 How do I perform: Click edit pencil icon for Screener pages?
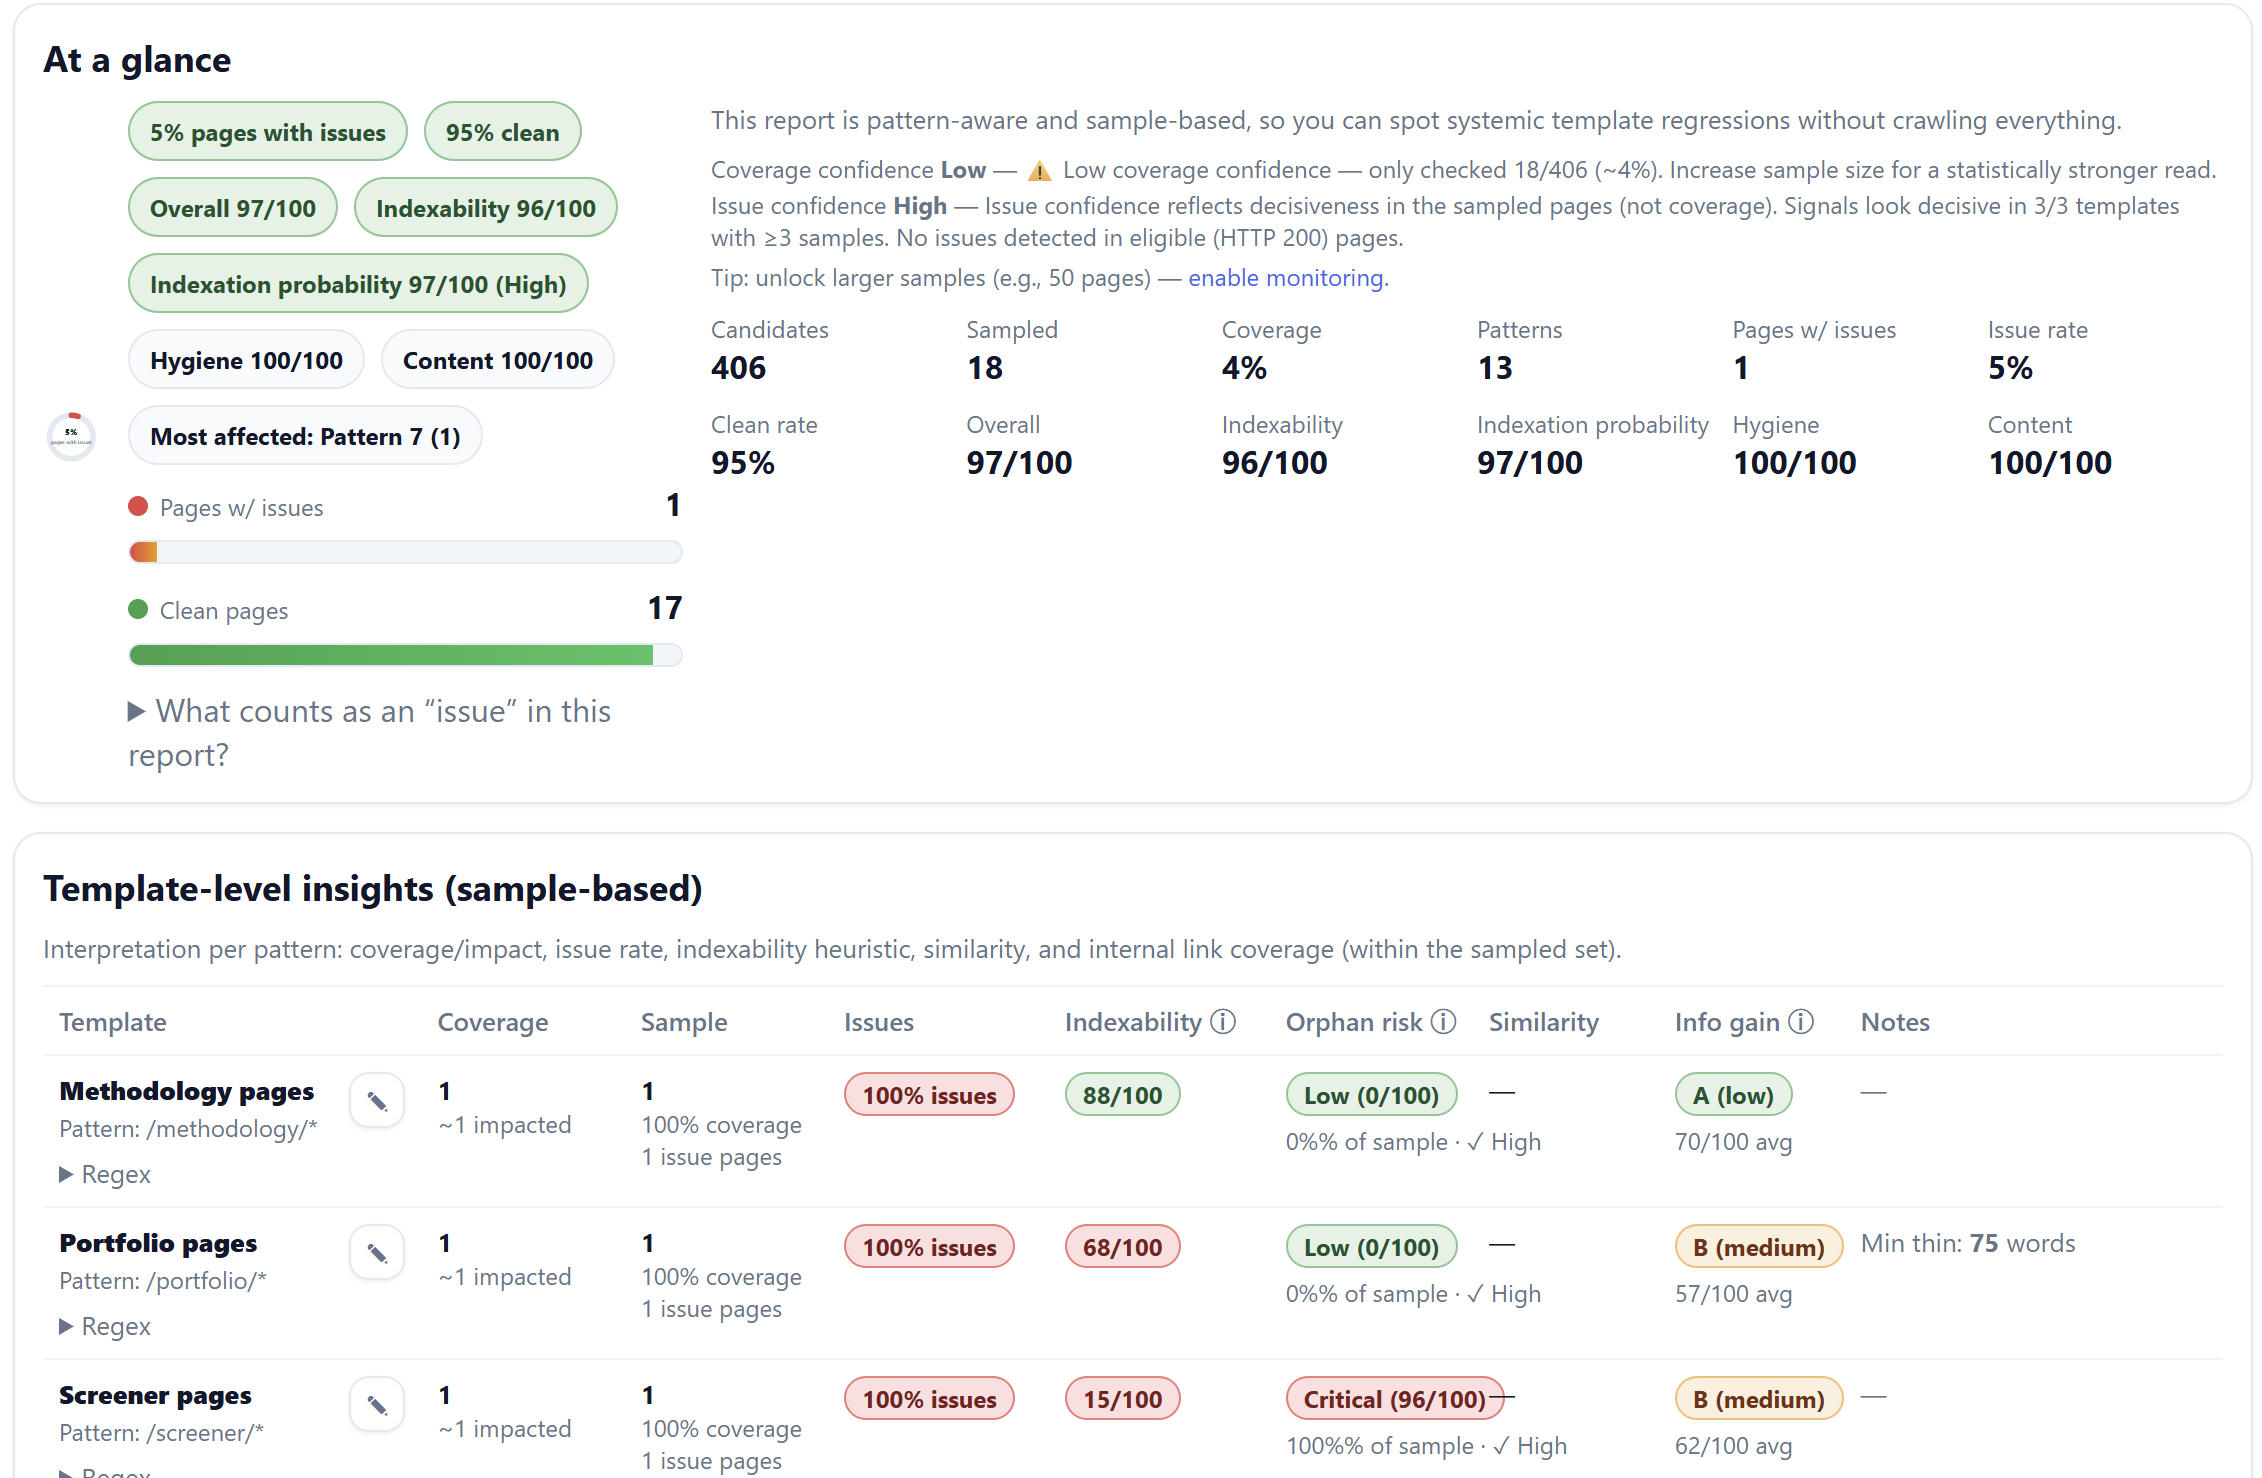(x=377, y=1405)
